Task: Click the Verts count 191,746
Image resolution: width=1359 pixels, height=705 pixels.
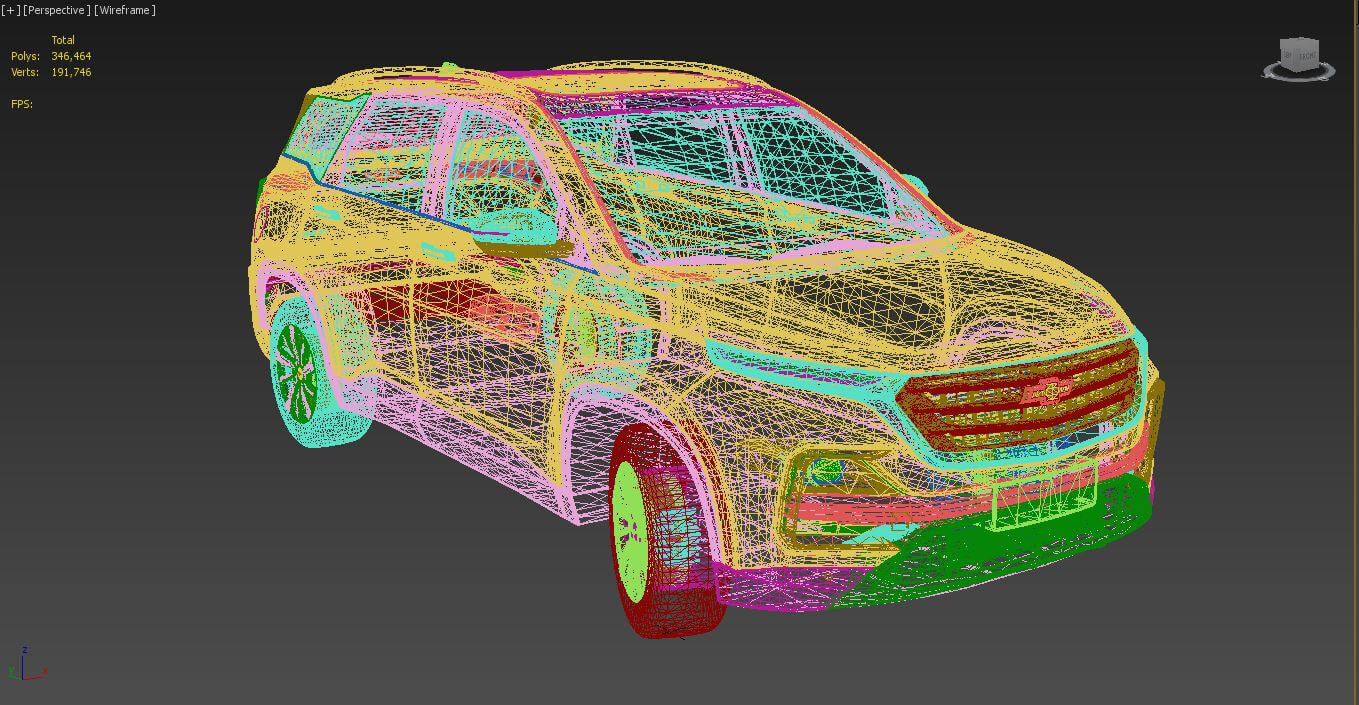Action: 71,73
